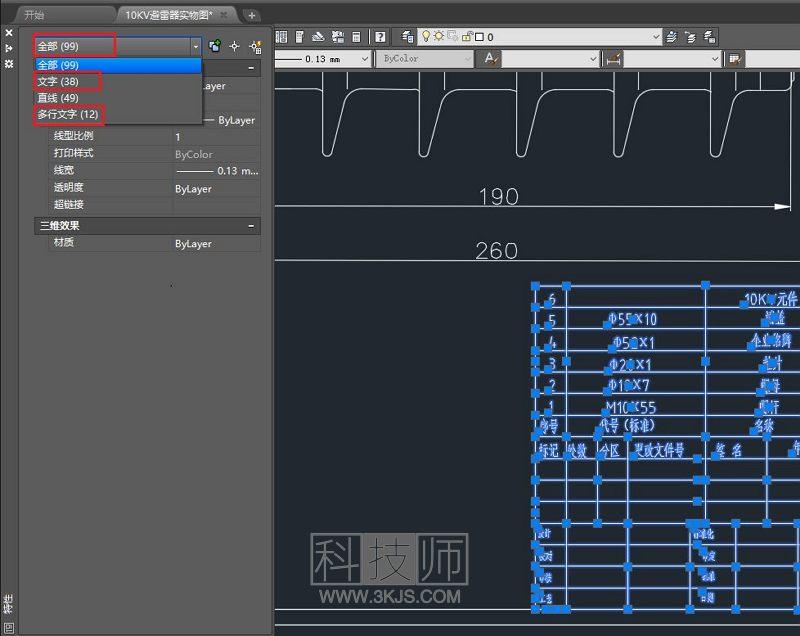Toggle the PICKADD value icon in properties palette
This screenshot has height=636, width=800.
coord(215,46)
